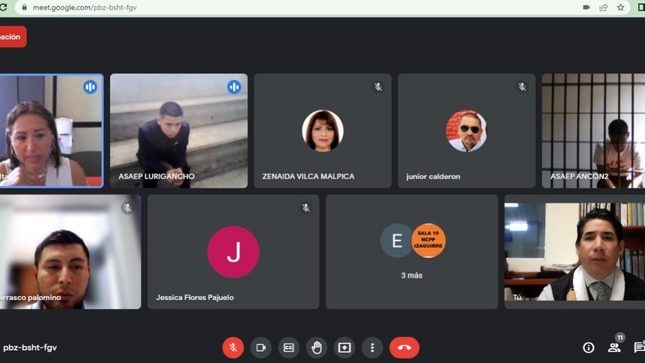Viewport: 645px width, 363px height.
Task: Click the 'ASAEP ANCON2' name label
Action: 579,176
